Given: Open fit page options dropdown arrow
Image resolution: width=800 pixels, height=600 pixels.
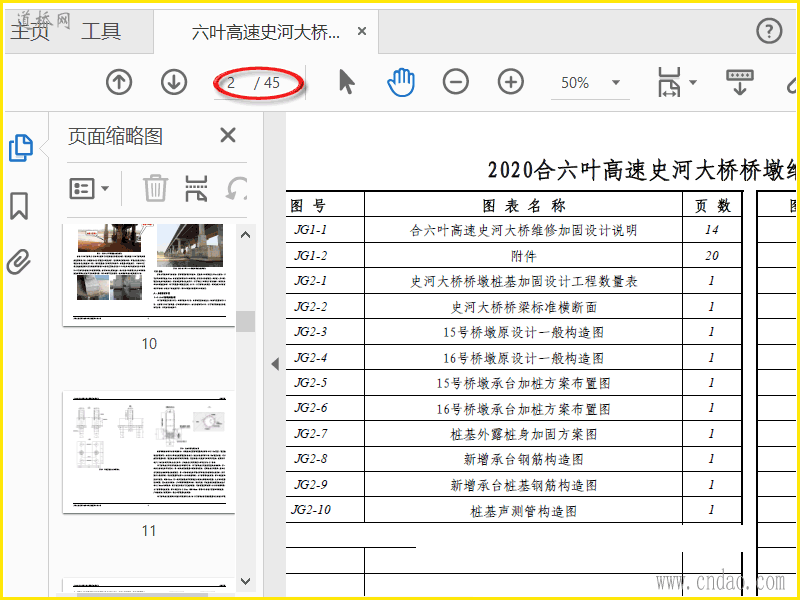Looking at the screenshot, I should 692,83.
